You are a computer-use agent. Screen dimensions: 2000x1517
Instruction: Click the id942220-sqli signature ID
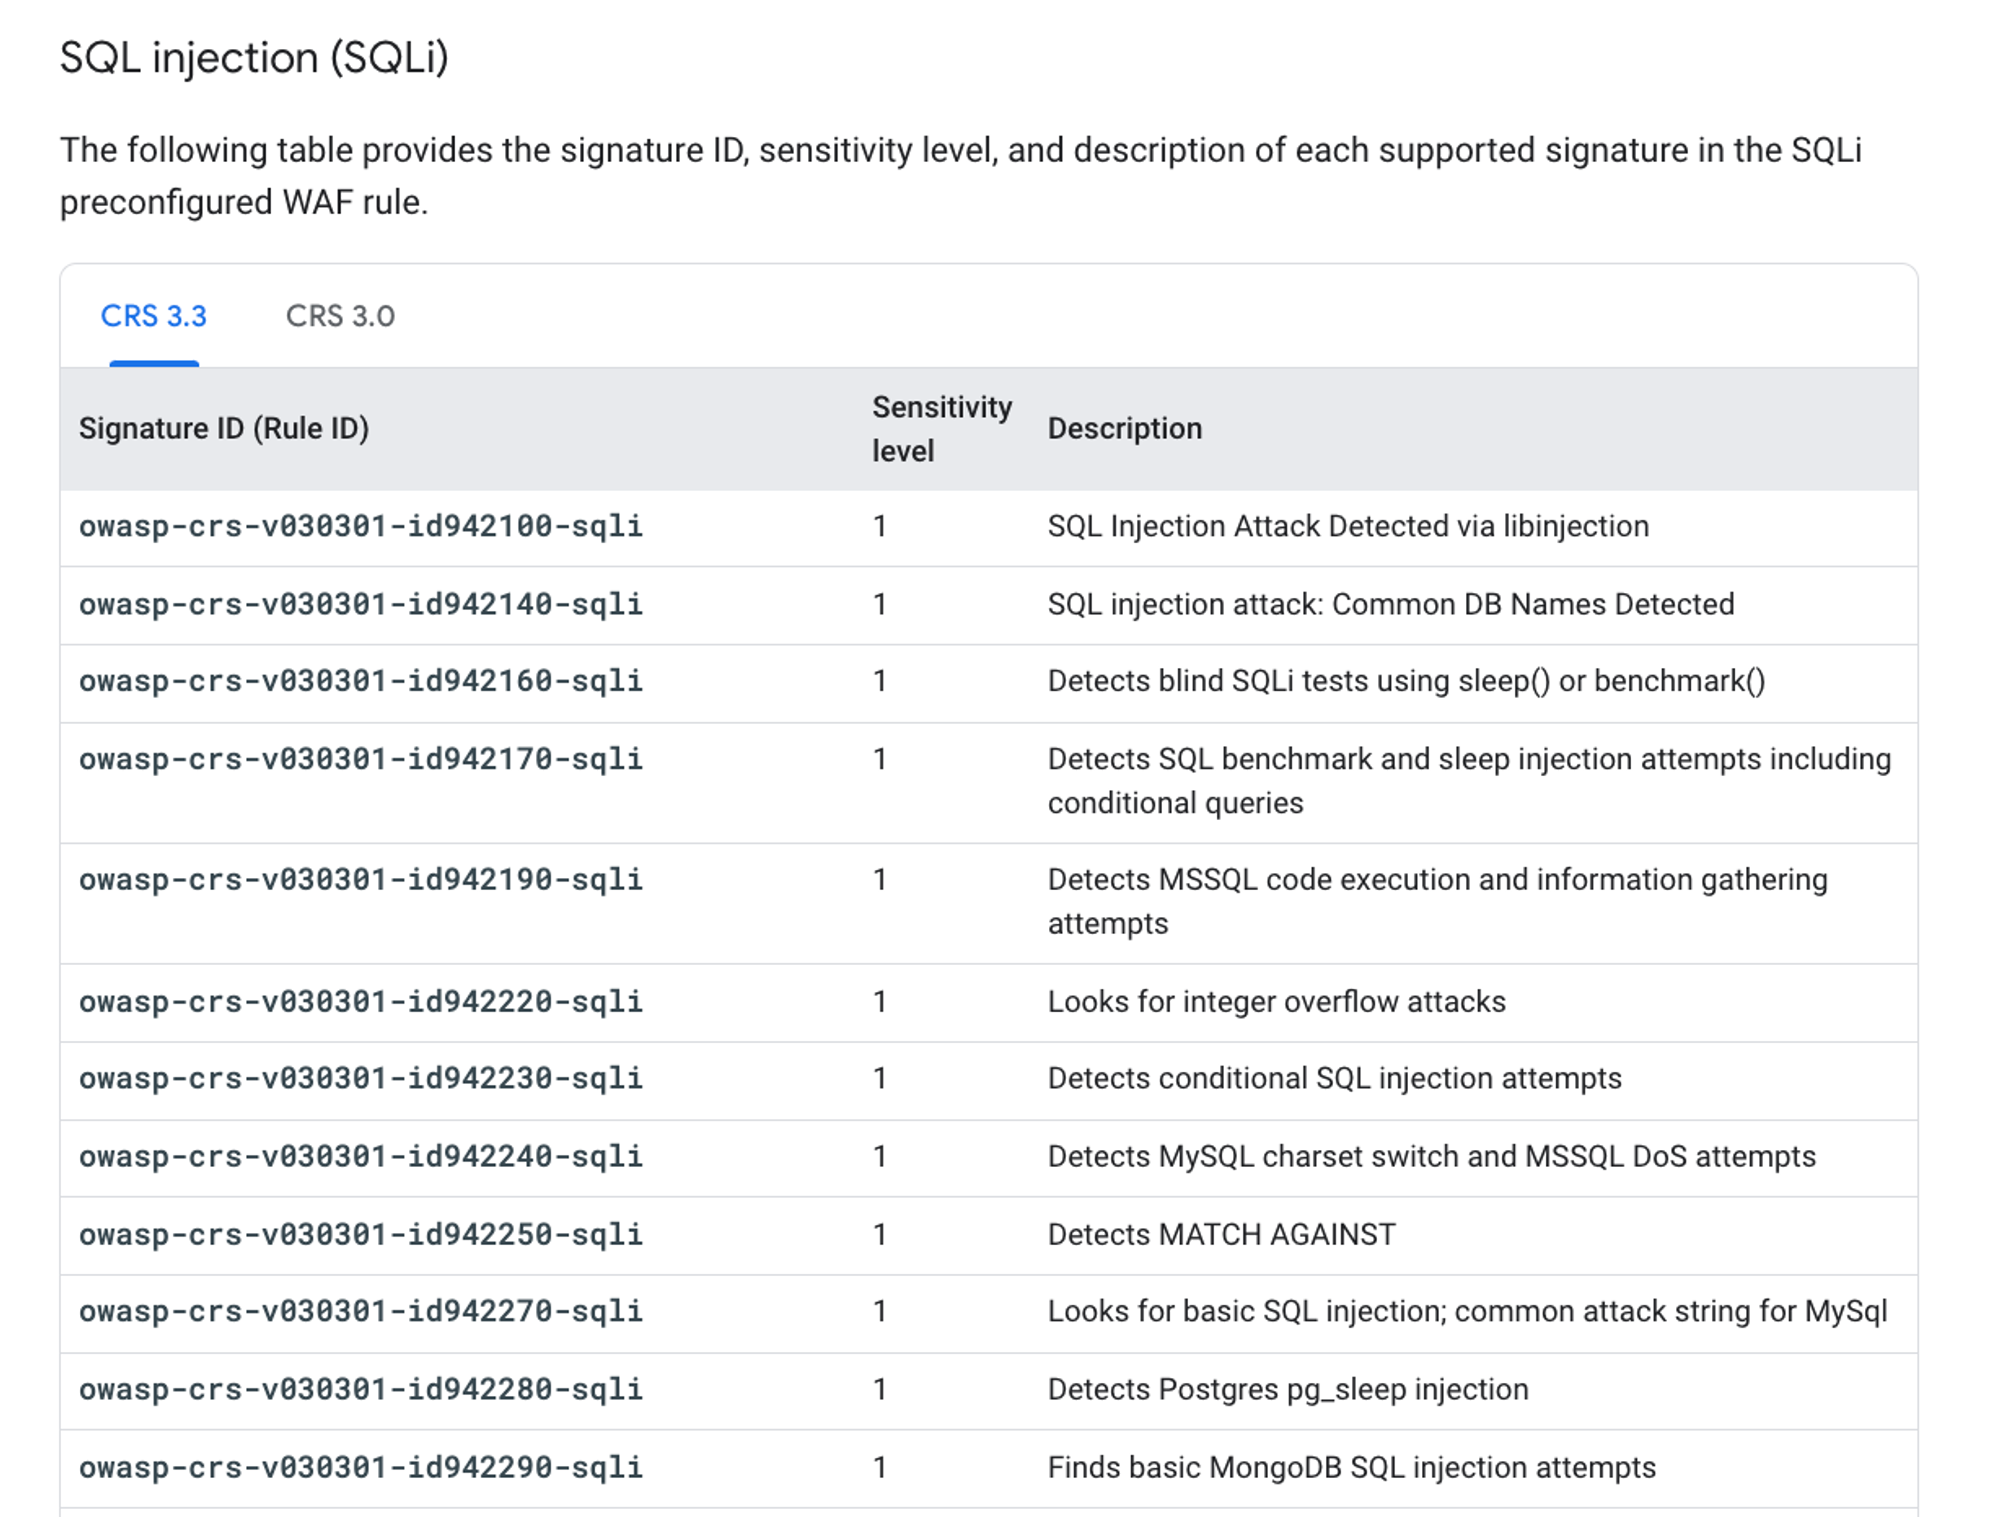(x=361, y=1001)
